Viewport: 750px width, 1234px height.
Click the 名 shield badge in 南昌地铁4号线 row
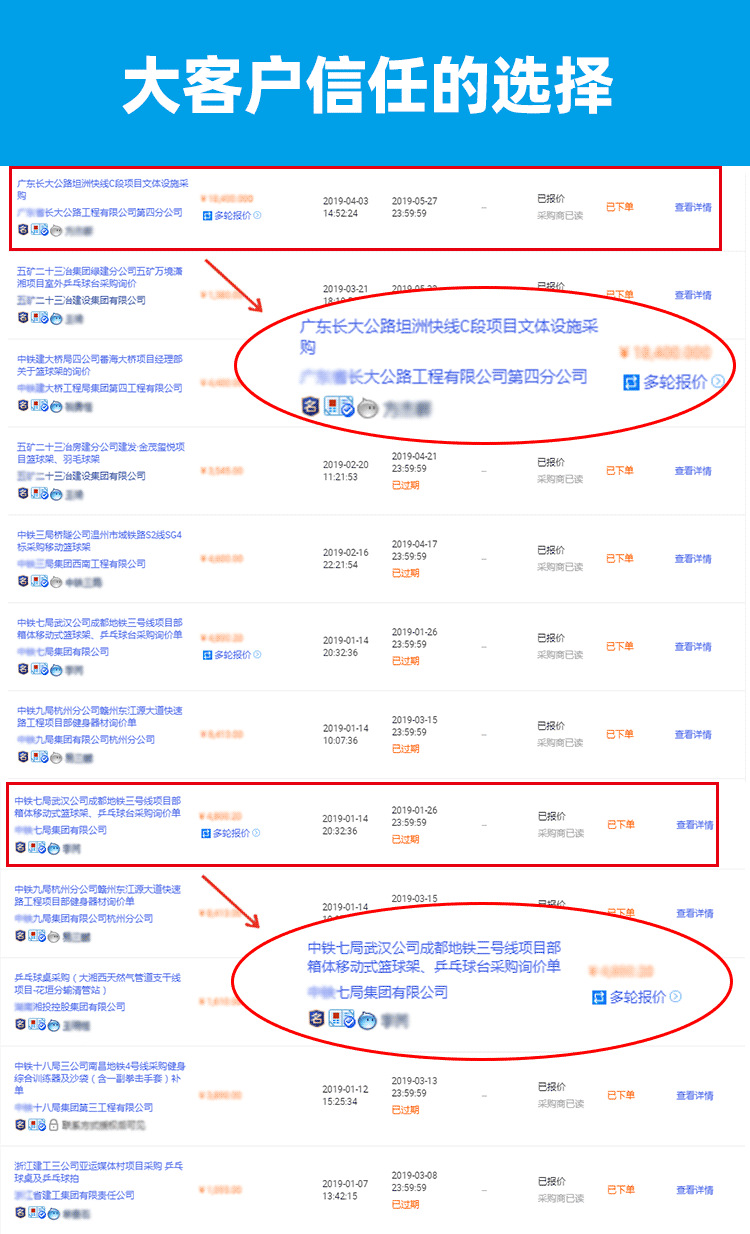pos(21,1125)
